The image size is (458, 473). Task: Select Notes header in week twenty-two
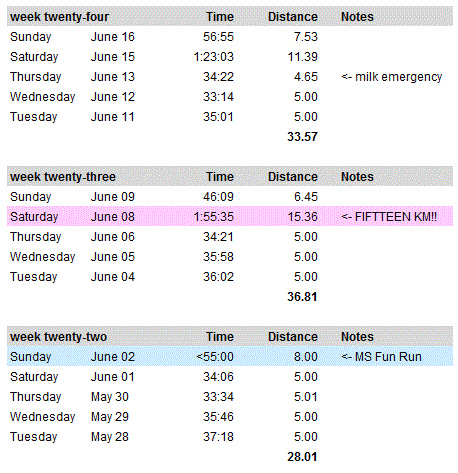pos(357,337)
